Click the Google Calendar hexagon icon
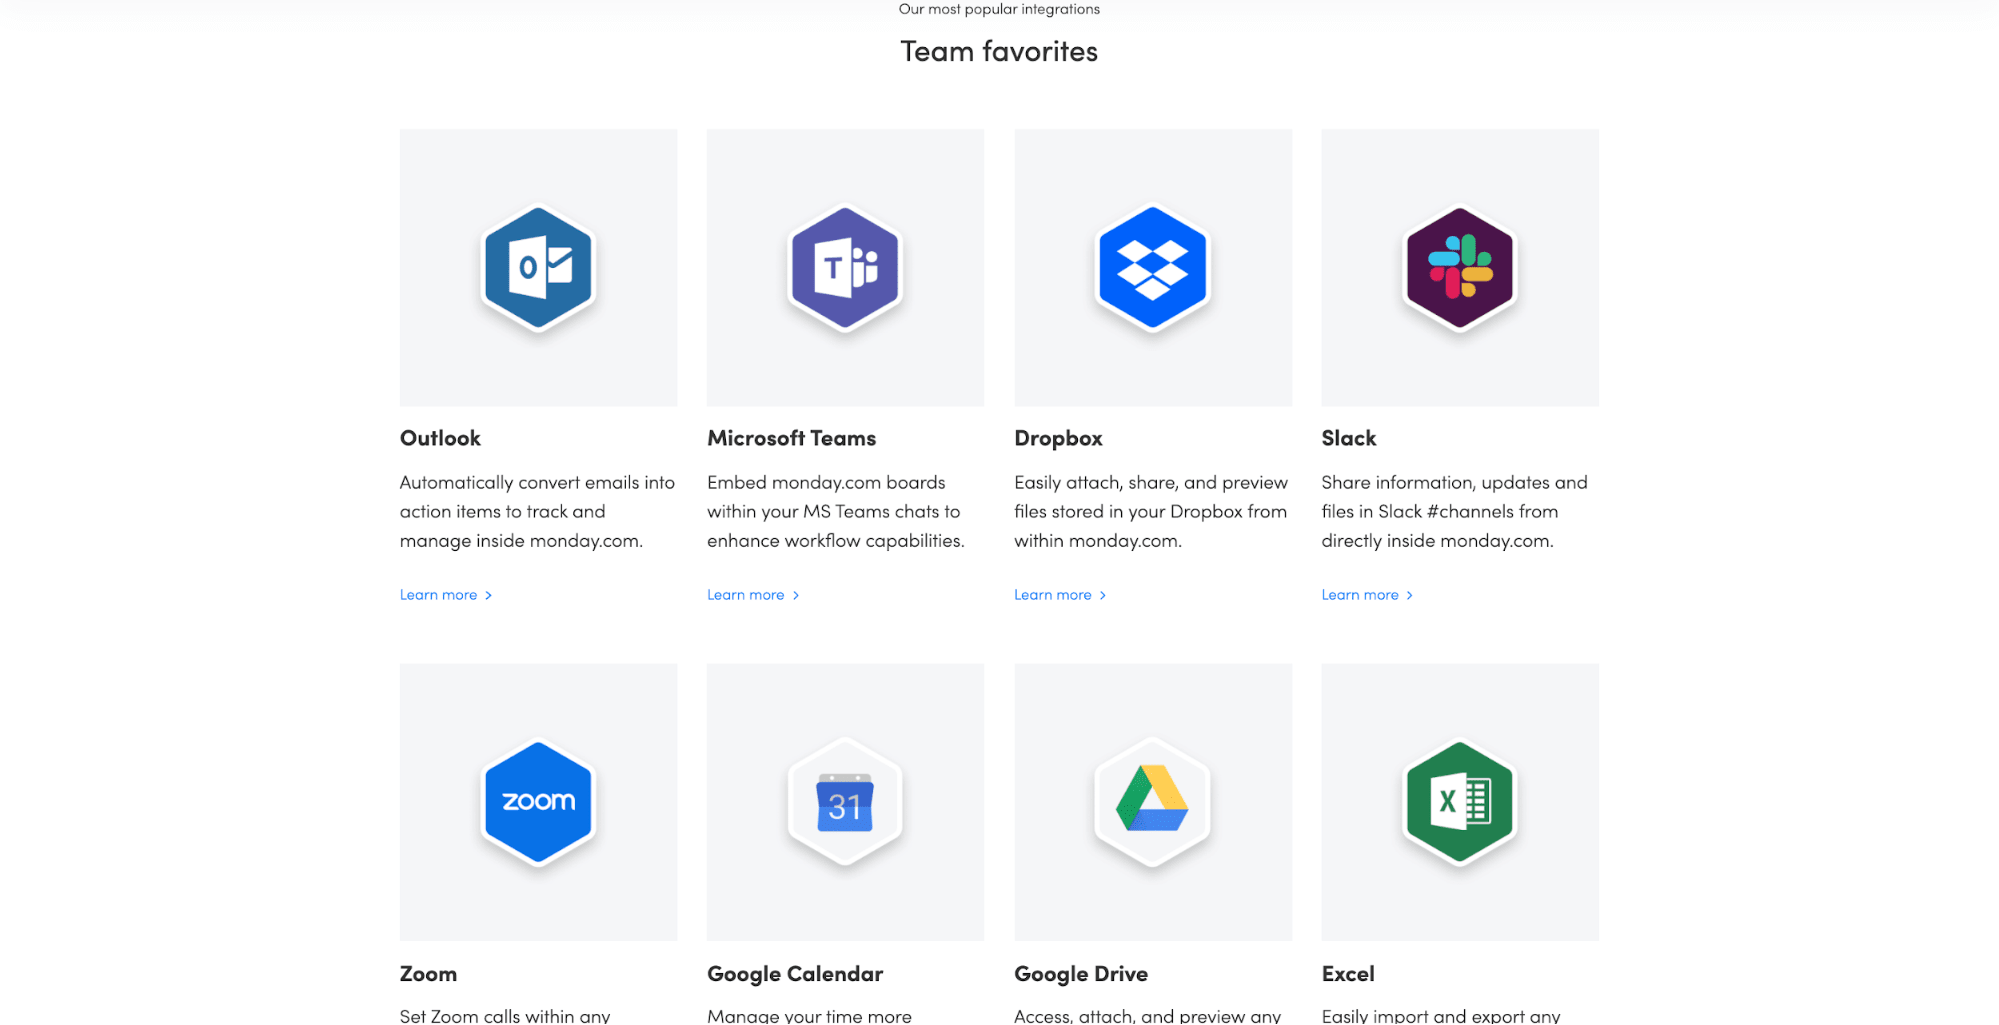The height and width of the screenshot is (1025, 1999). click(x=845, y=802)
